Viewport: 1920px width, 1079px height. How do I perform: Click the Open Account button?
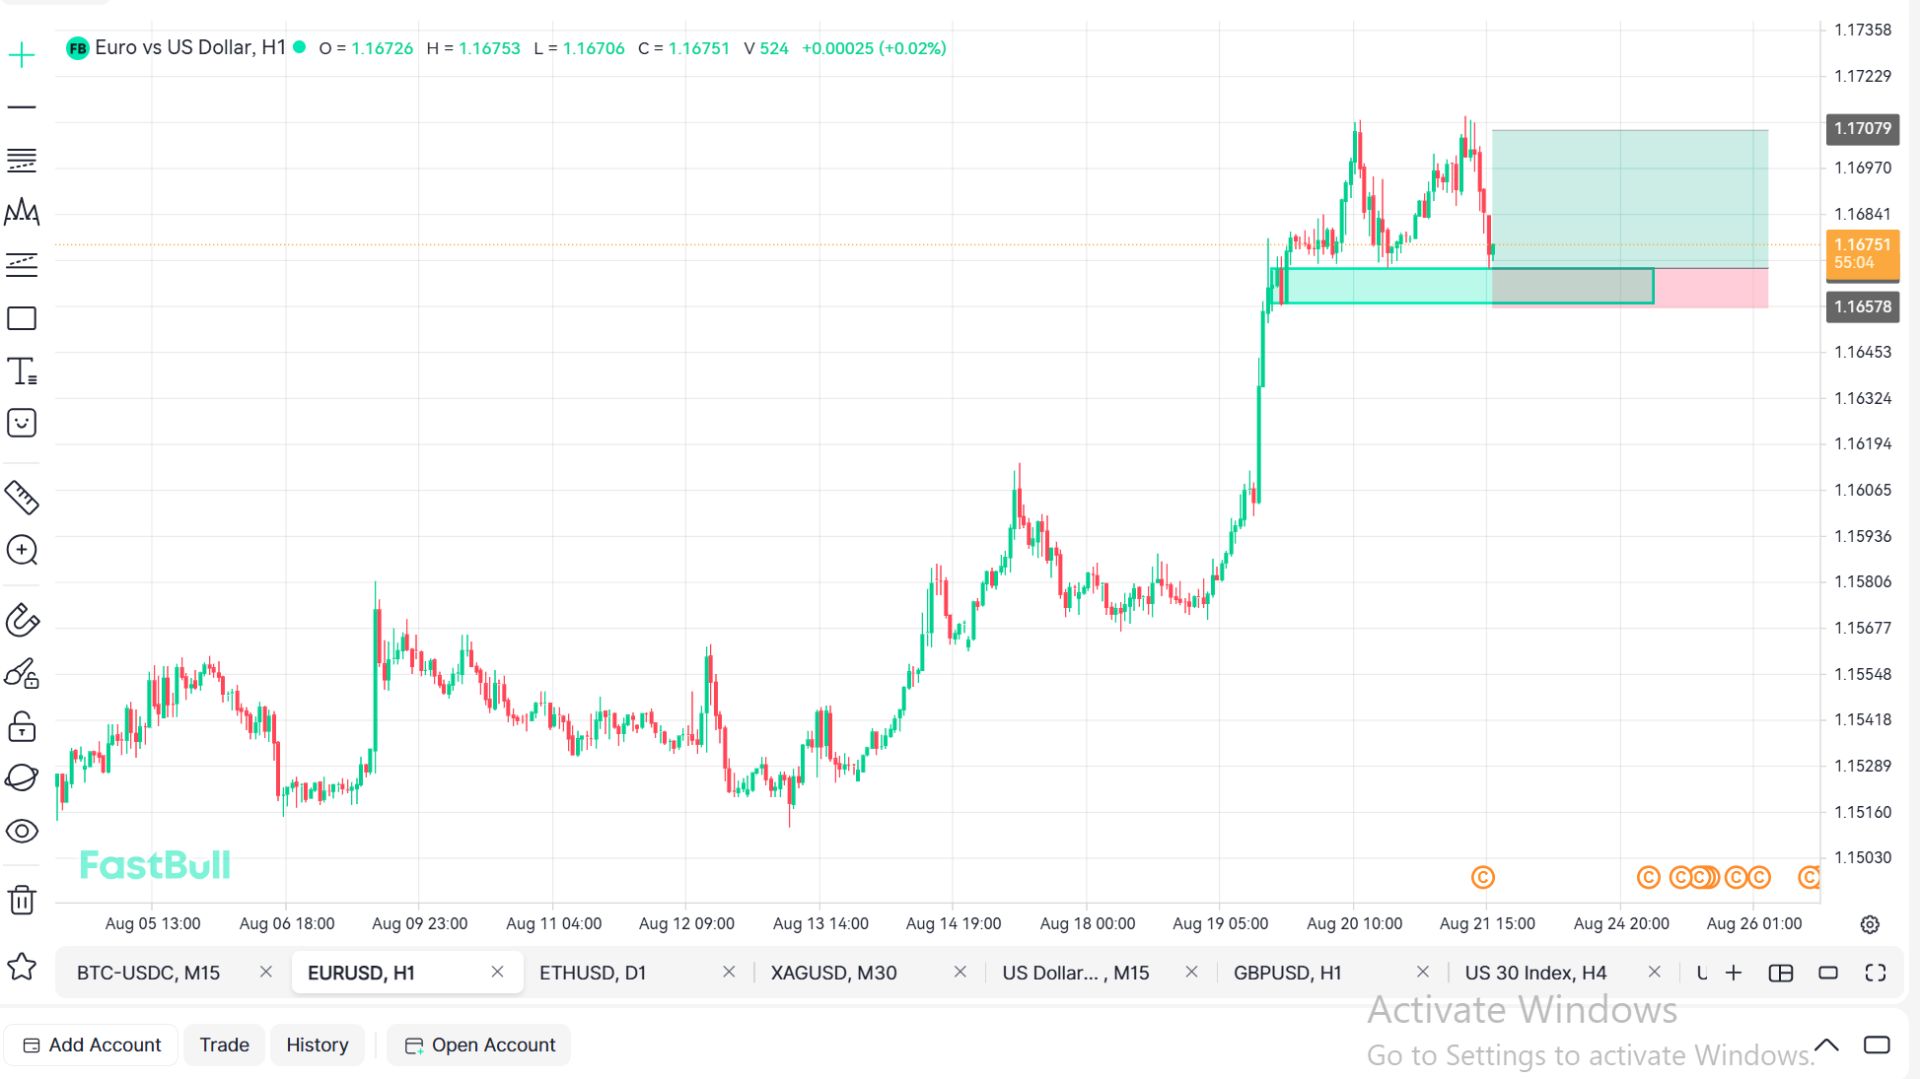tap(480, 1045)
